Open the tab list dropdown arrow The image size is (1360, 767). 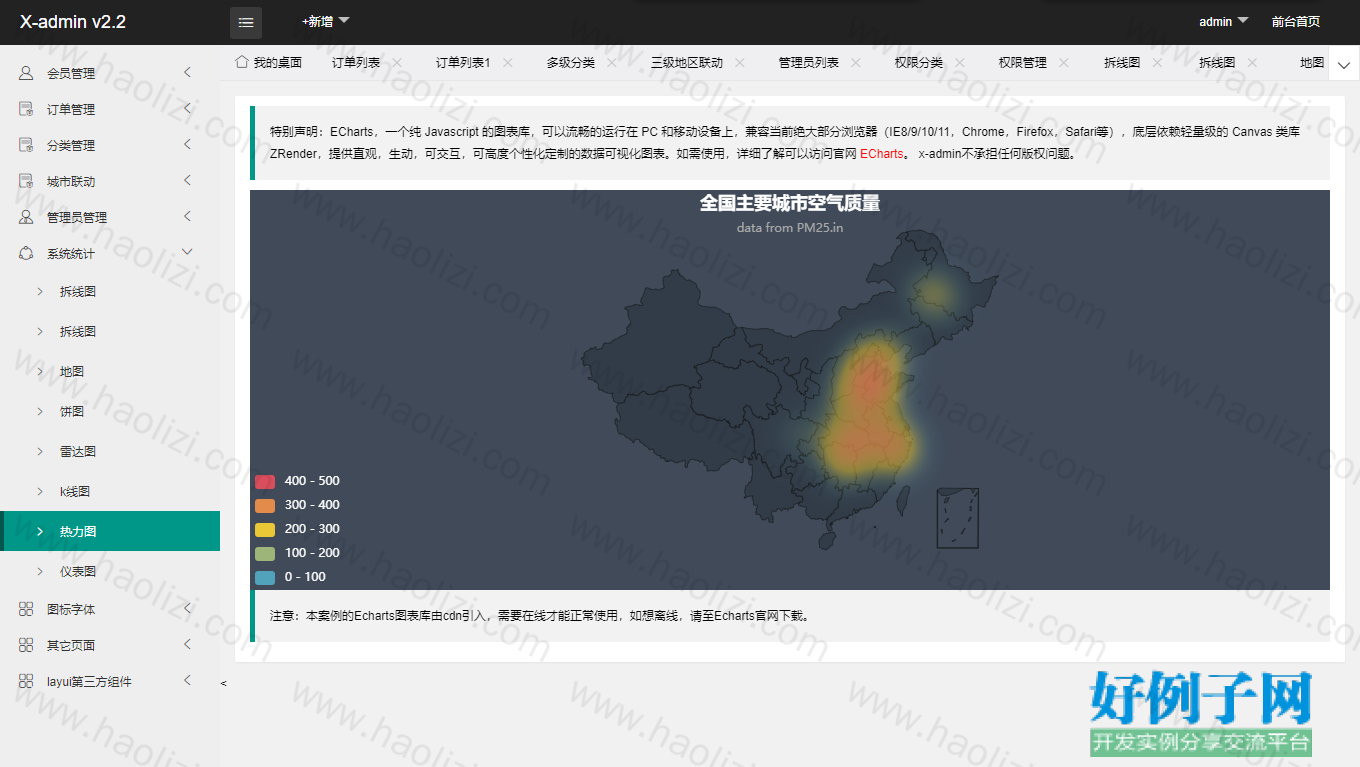point(1343,65)
